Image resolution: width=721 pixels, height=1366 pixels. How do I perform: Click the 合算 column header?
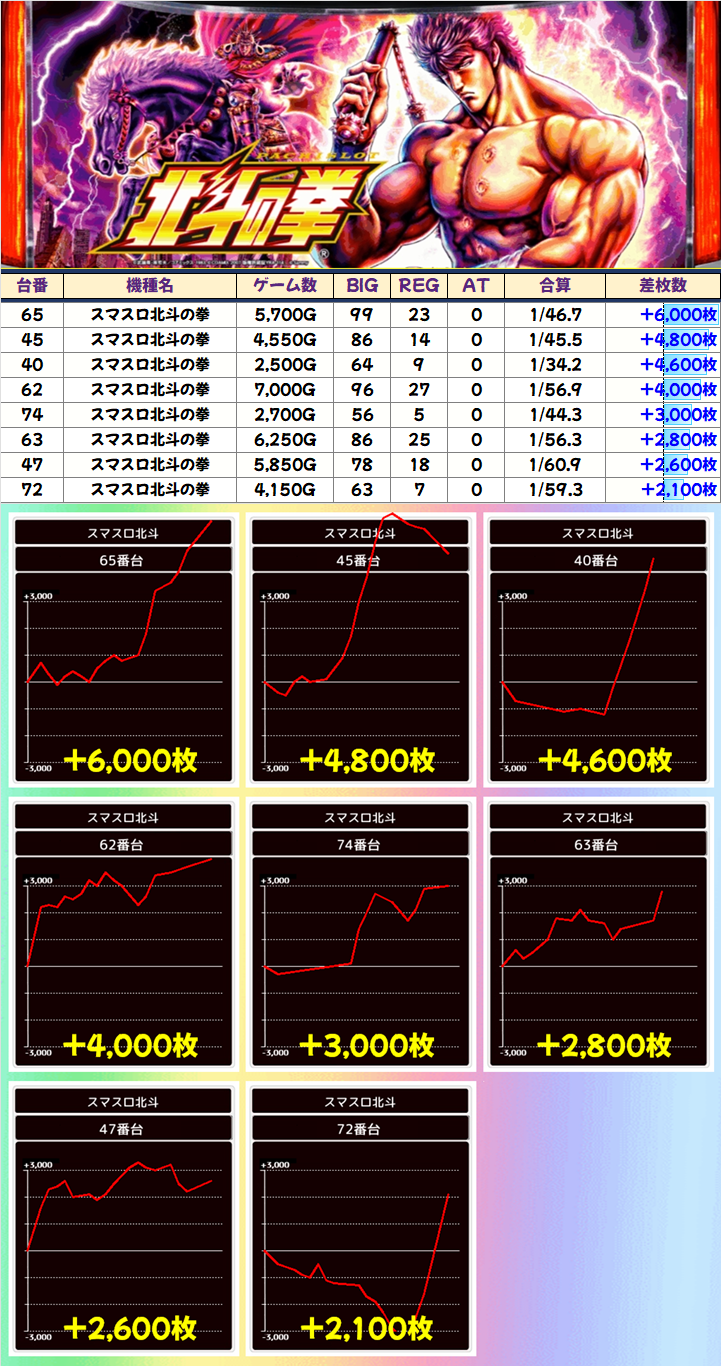[x=555, y=285]
